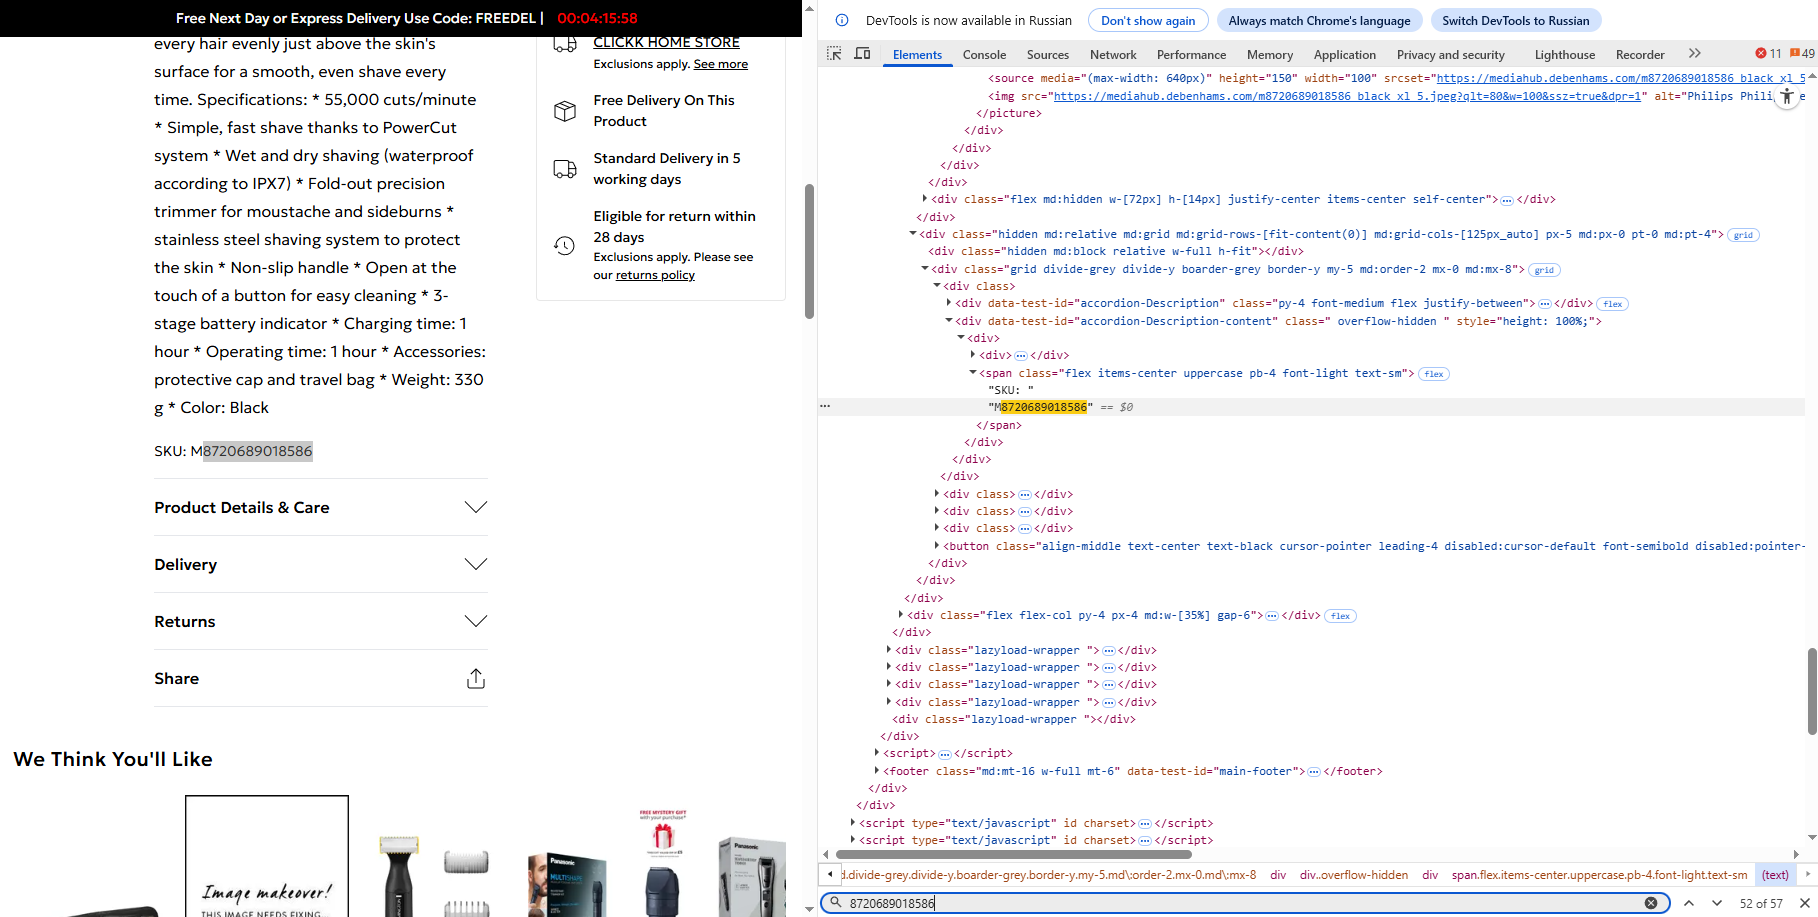Click the flex badge on SKU span
The image size is (1818, 917).
tap(1434, 374)
